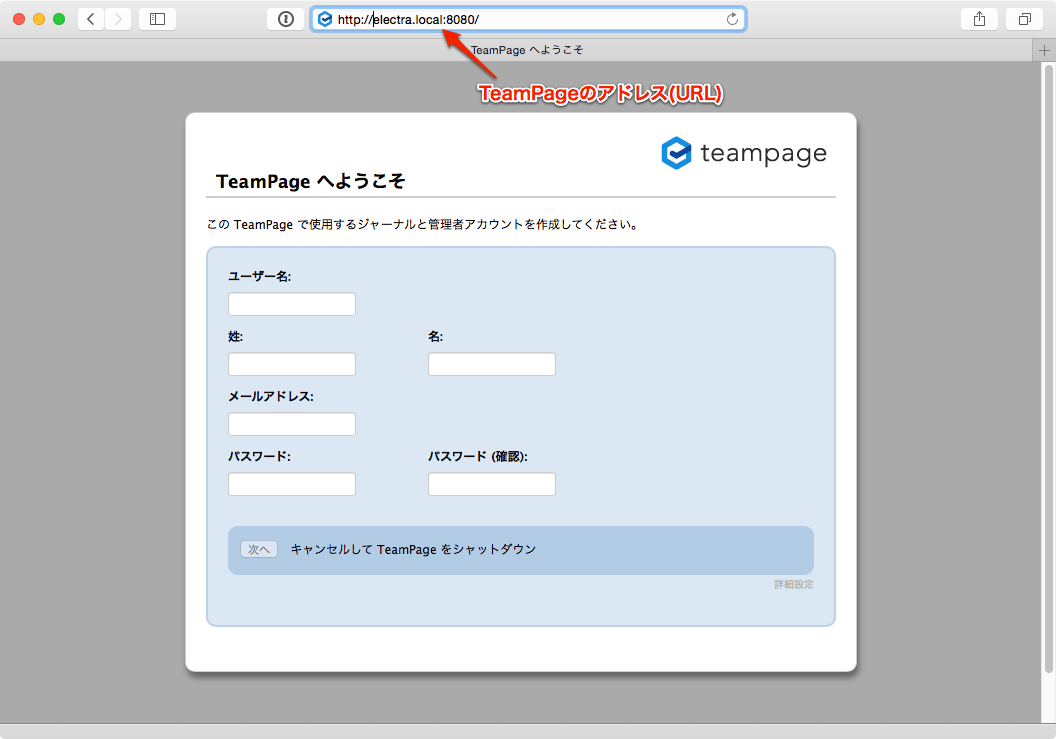Show all tabs overview icon
The image size is (1056, 739).
click(1025, 19)
